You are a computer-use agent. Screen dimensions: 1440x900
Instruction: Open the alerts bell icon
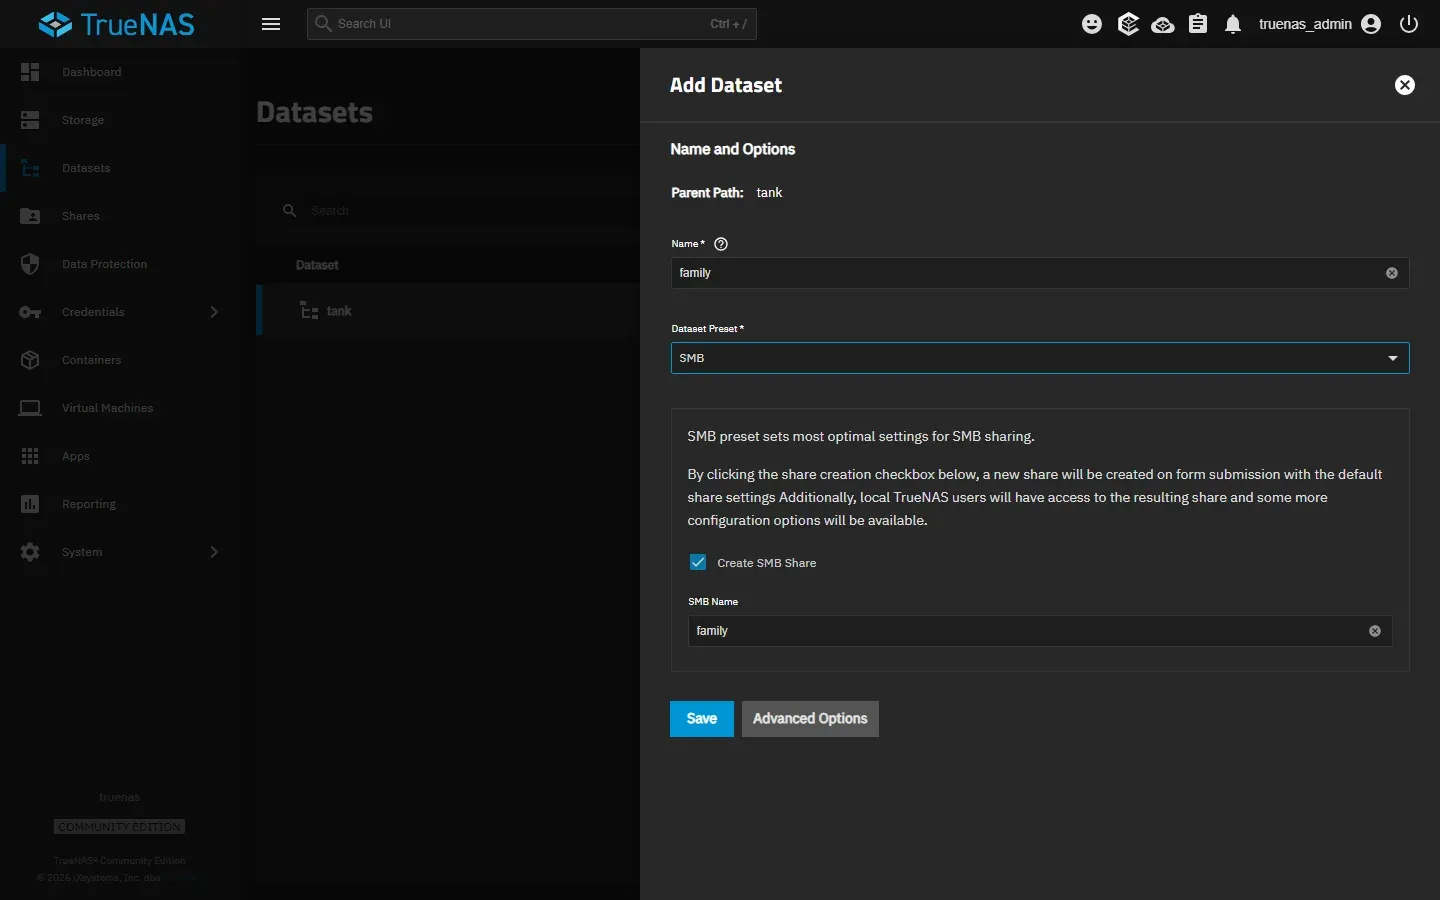tap(1233, 24)
